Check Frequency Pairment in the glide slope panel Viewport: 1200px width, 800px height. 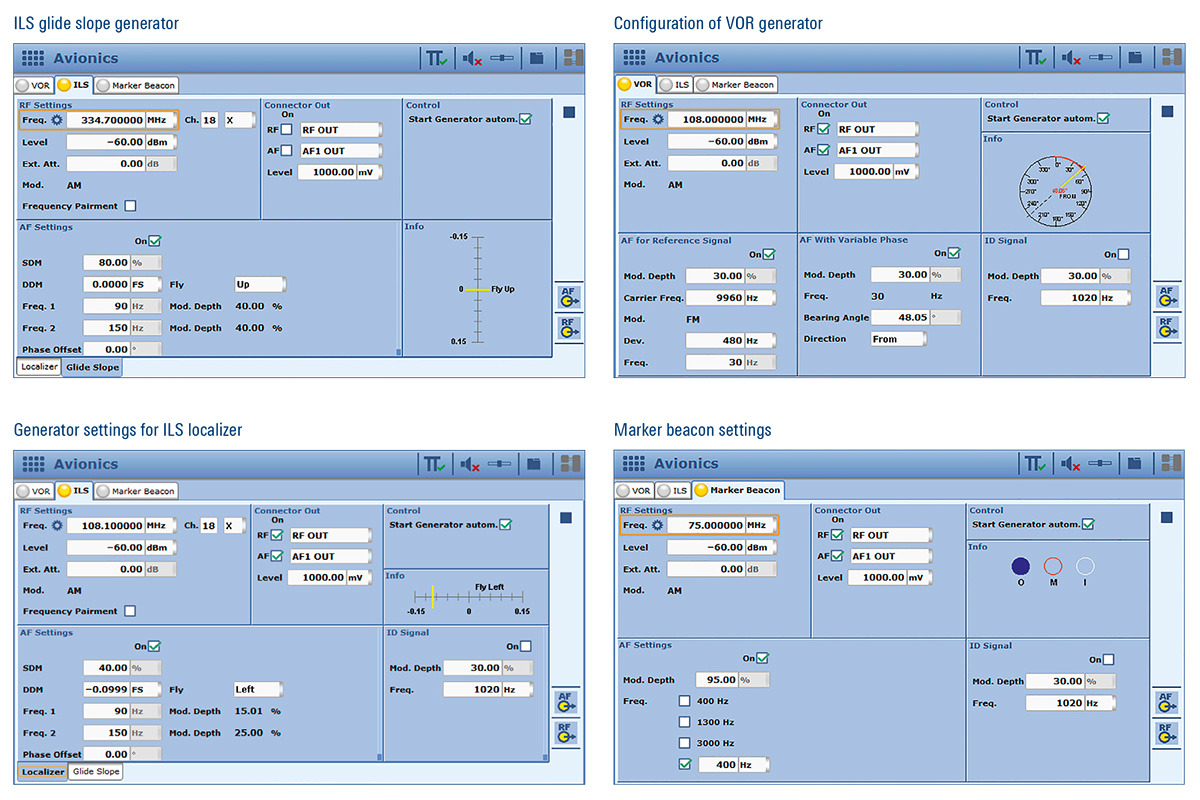tap(130, 206)
